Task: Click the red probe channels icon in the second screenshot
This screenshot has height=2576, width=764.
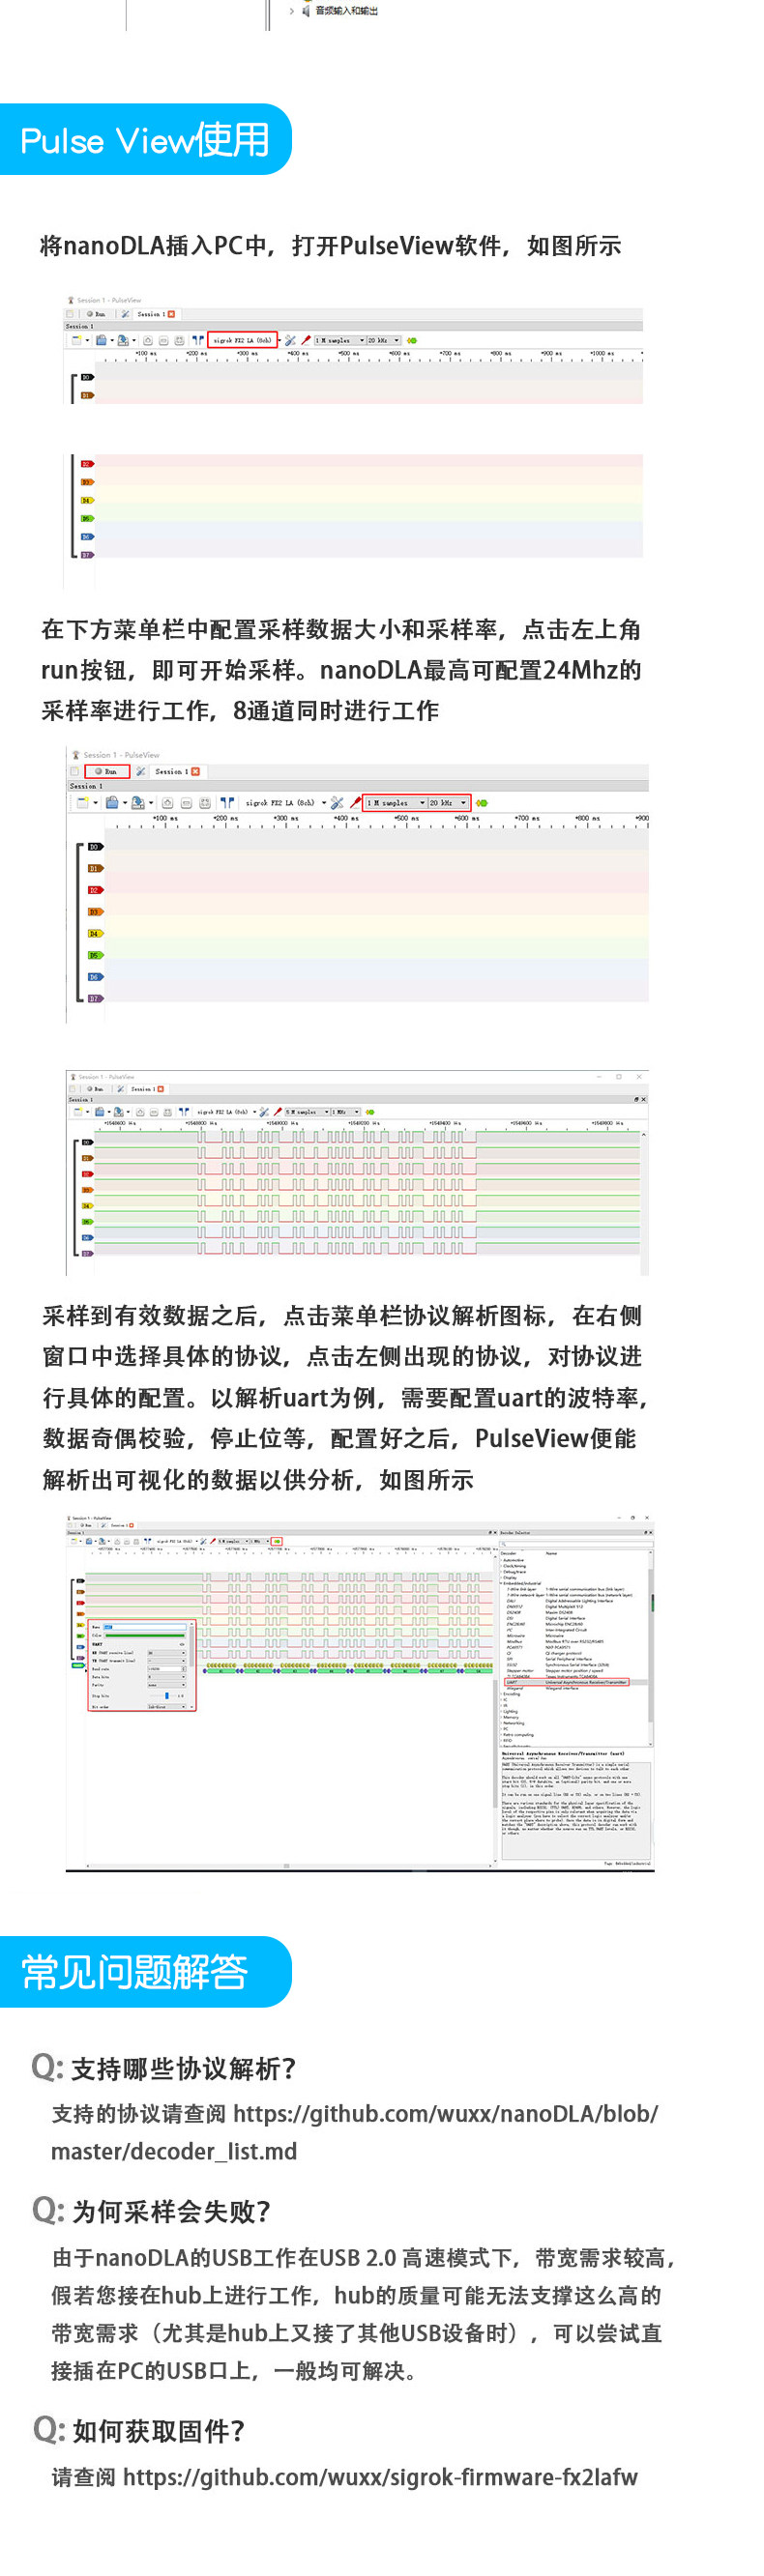Action: coord(355,803)
